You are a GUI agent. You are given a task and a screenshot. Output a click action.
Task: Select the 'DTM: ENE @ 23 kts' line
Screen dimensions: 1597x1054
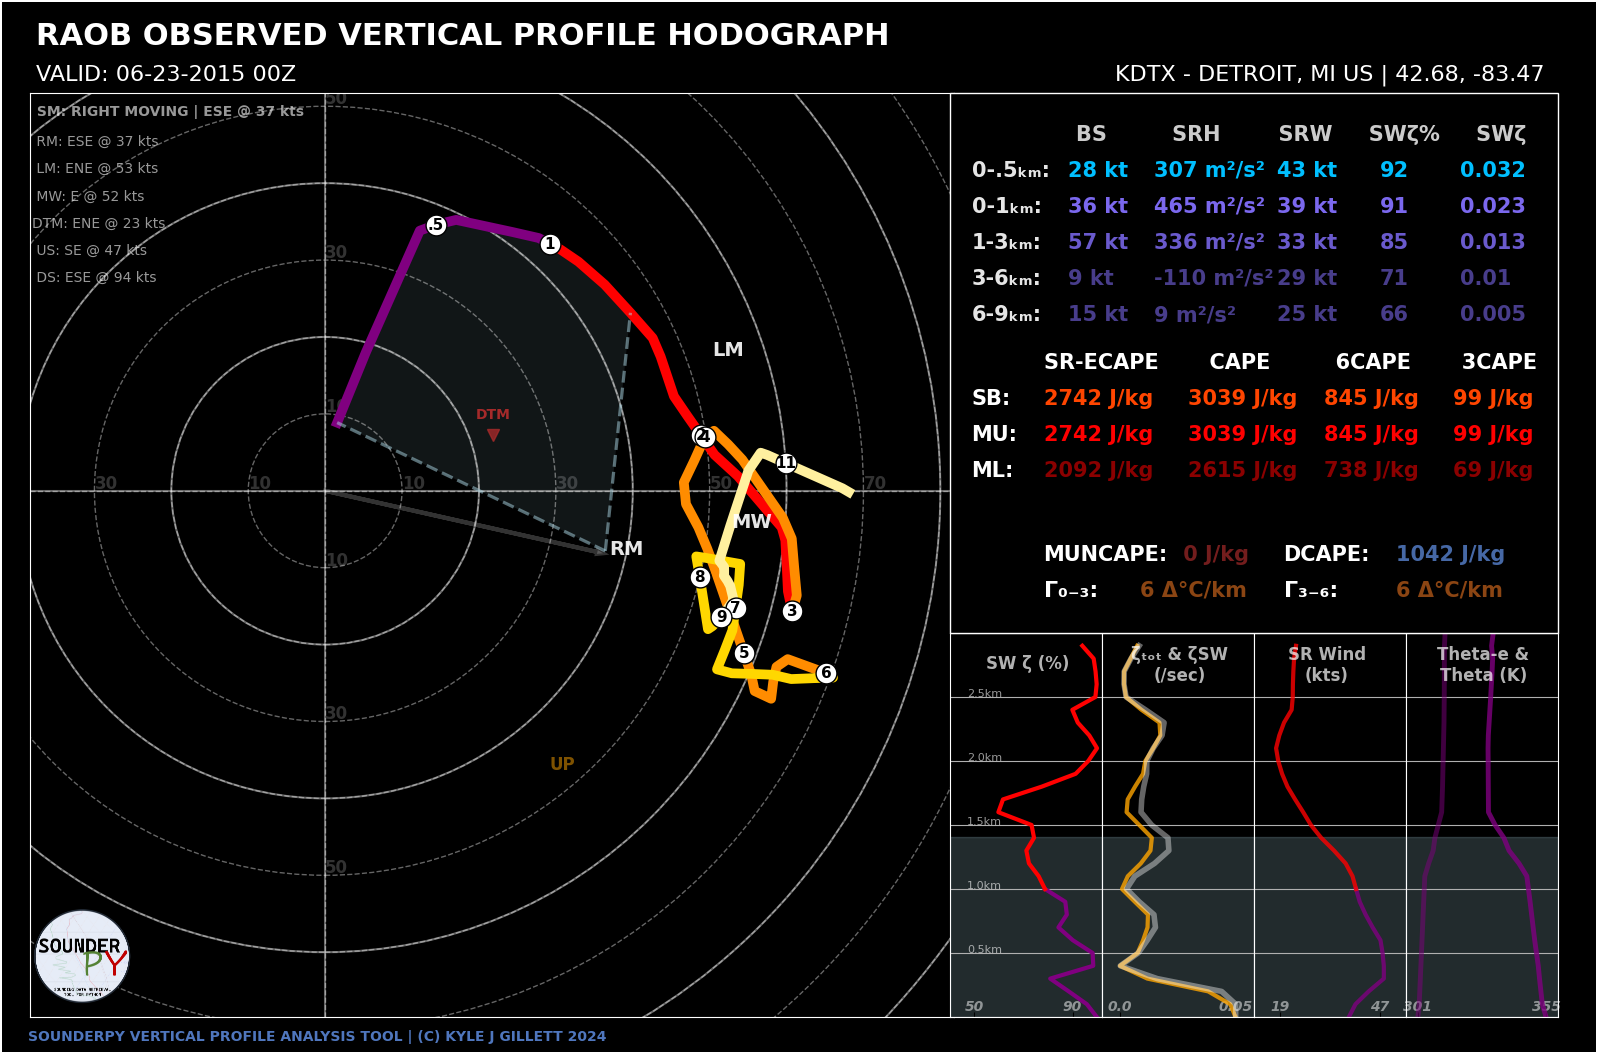tap(99, 223)
